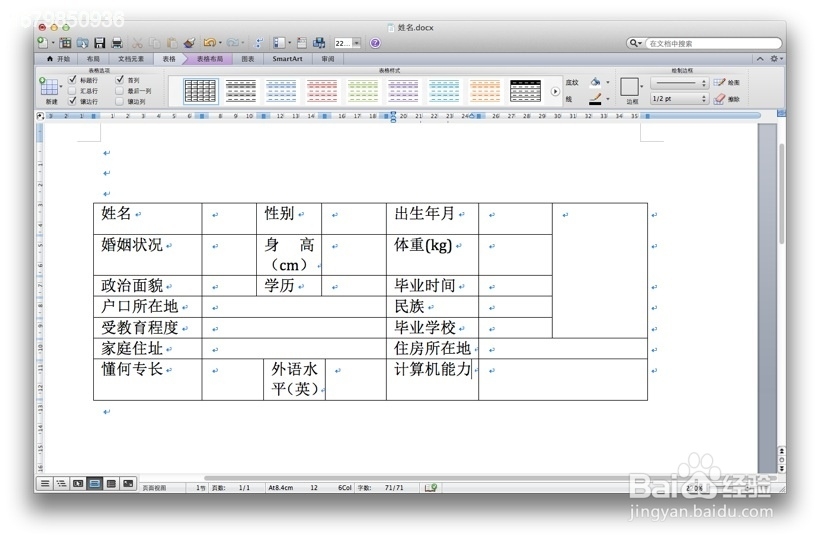
Task: Click the vertical scrollbar thumb
Action: 782,194
